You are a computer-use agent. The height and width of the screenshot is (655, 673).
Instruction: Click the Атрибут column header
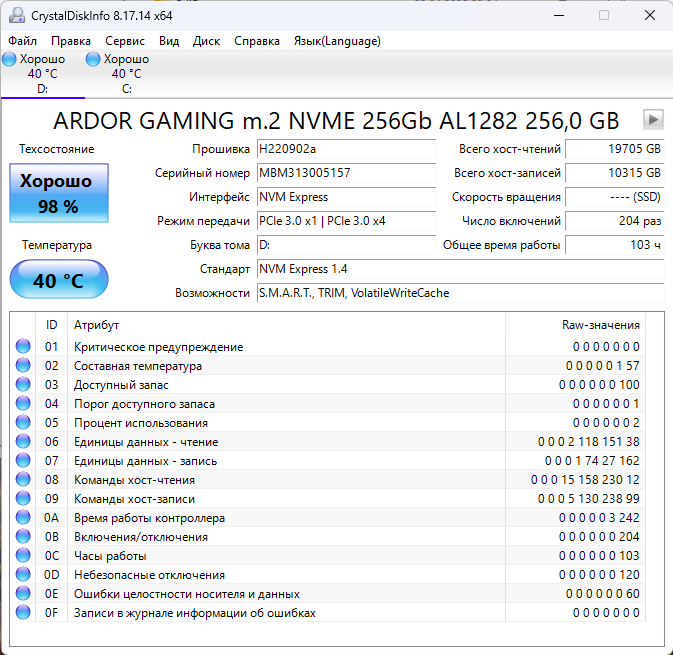[96, 325]
